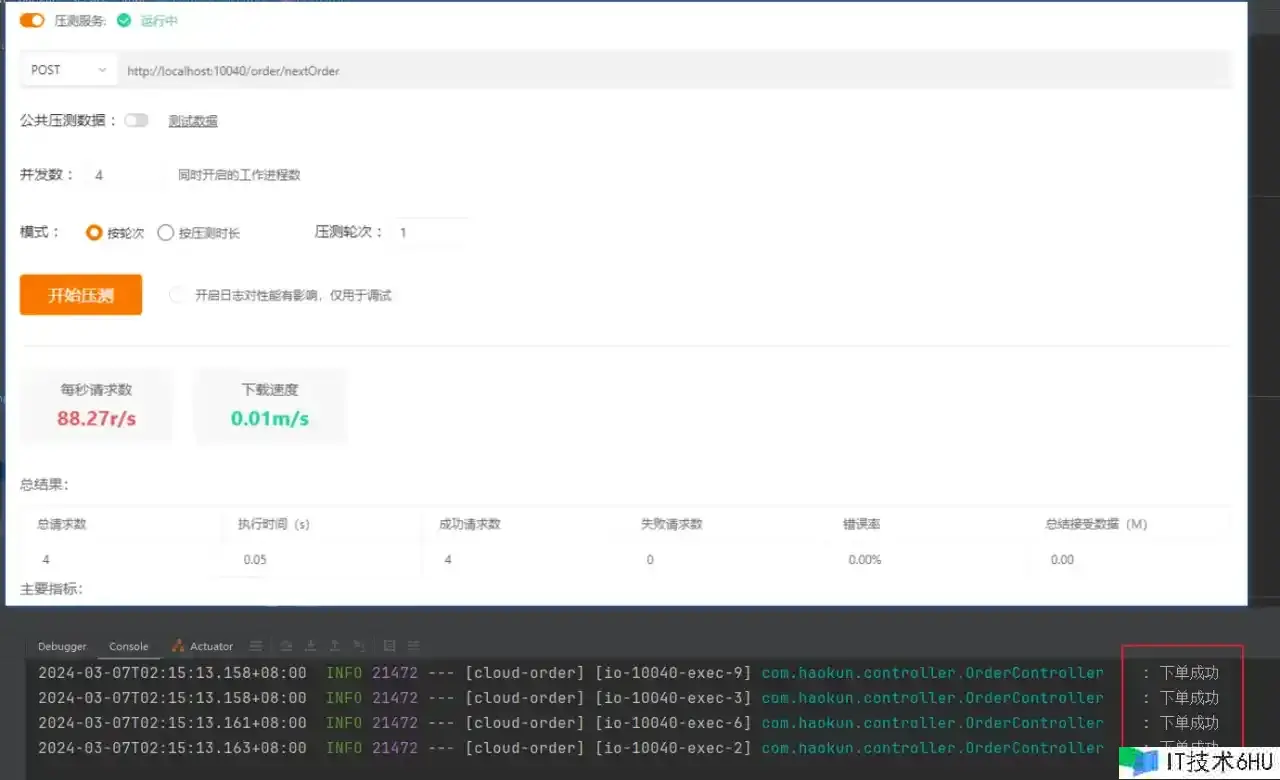Image resolution: width=1280 pixels, height=780 pixels.
Task: Select the 按轮次 mode radio button
Action: point(94,233)
